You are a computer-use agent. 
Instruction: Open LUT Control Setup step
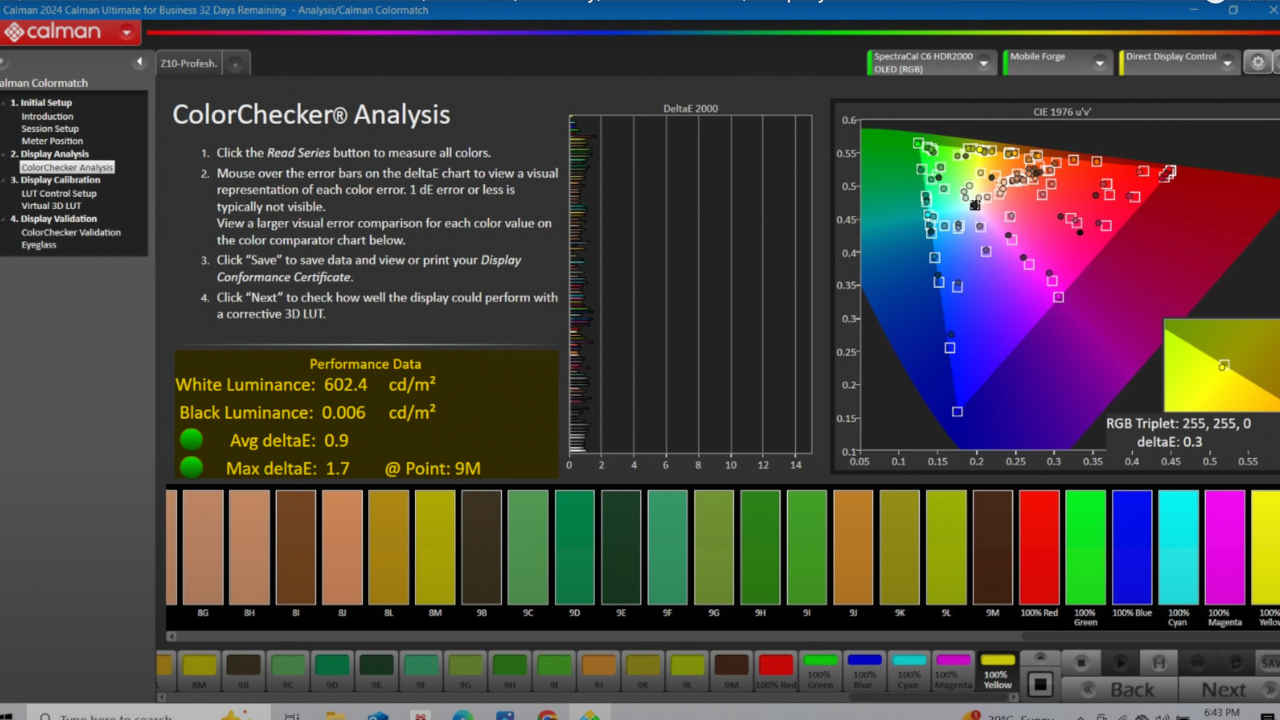click(x=59, y=193)
